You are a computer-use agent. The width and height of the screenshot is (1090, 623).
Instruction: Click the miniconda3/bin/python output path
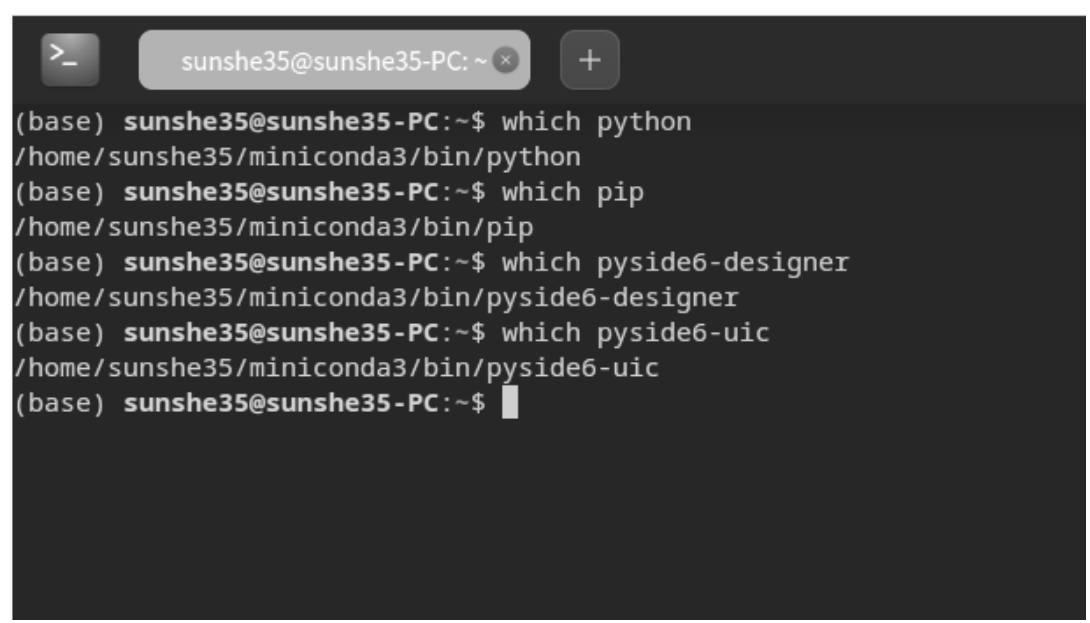click(x=298, y=157)
